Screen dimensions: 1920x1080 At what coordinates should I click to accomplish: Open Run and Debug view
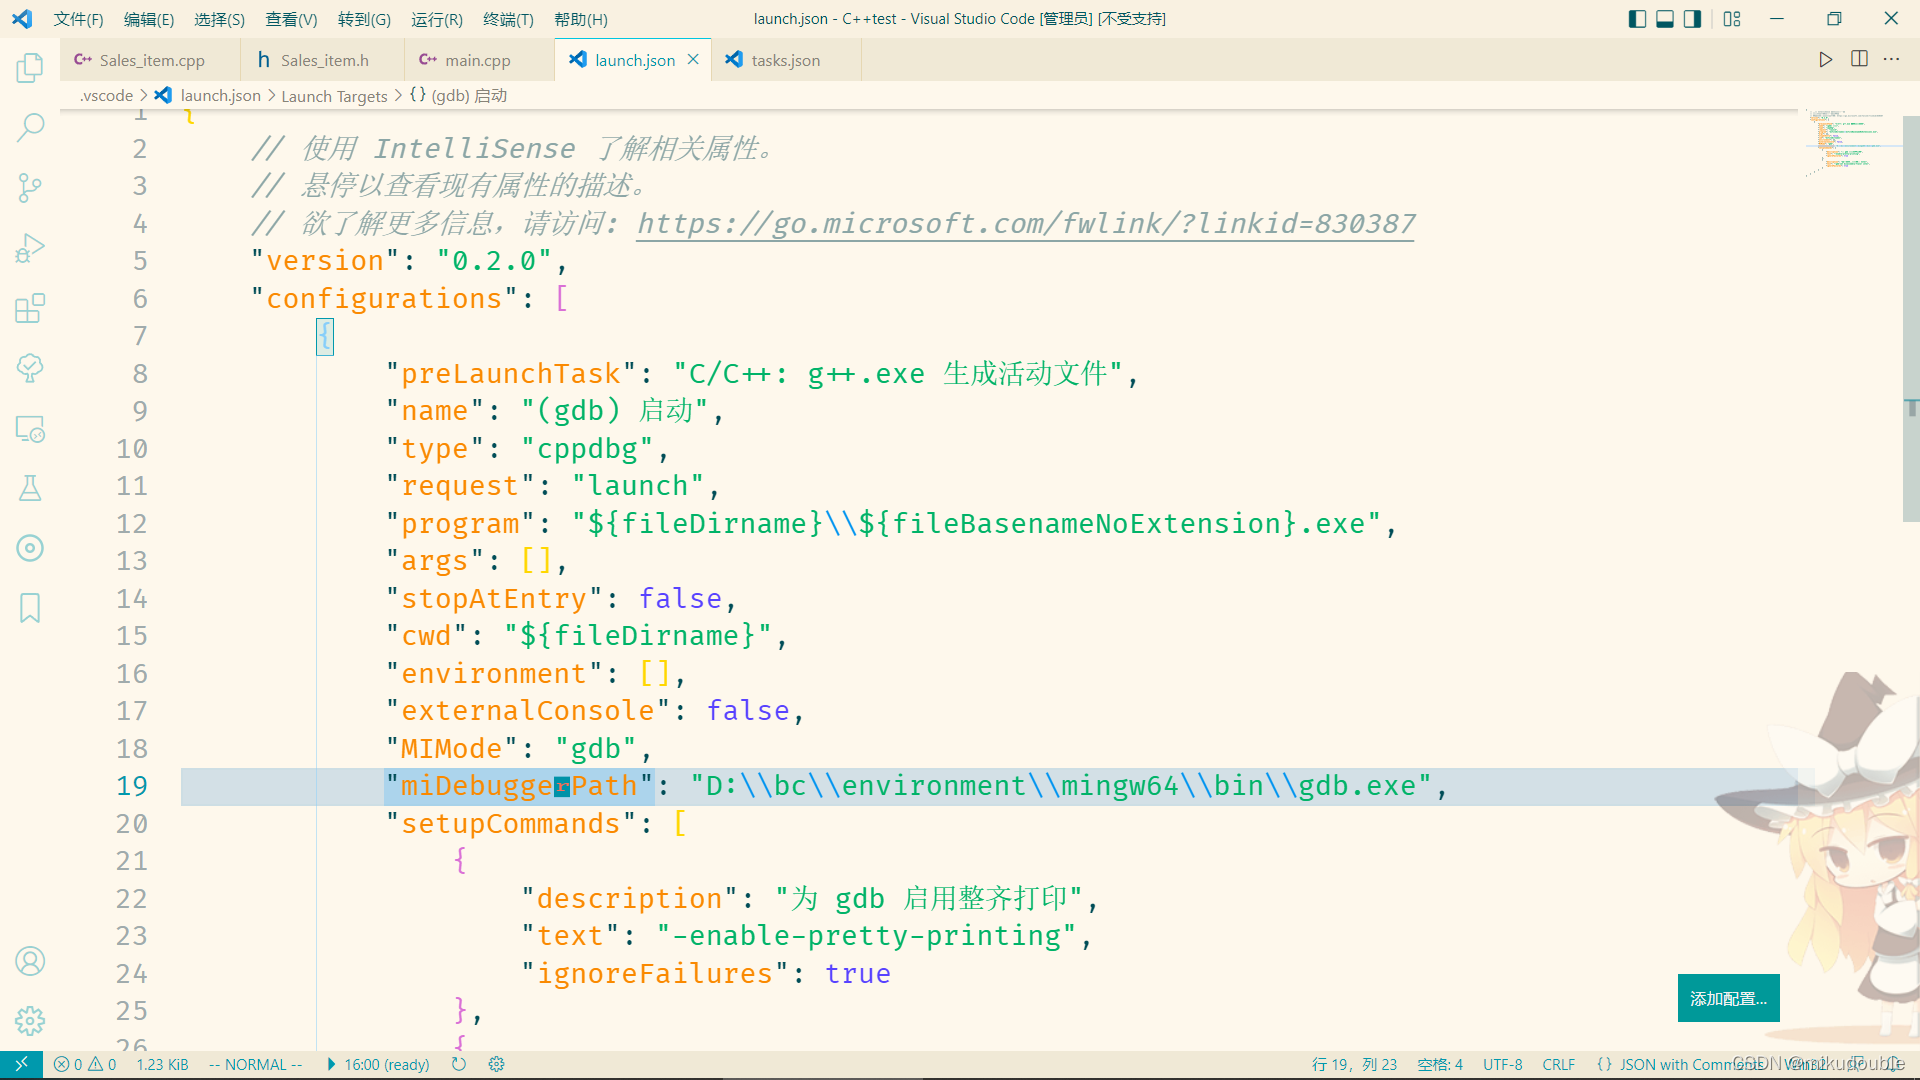tap(30, 248)
